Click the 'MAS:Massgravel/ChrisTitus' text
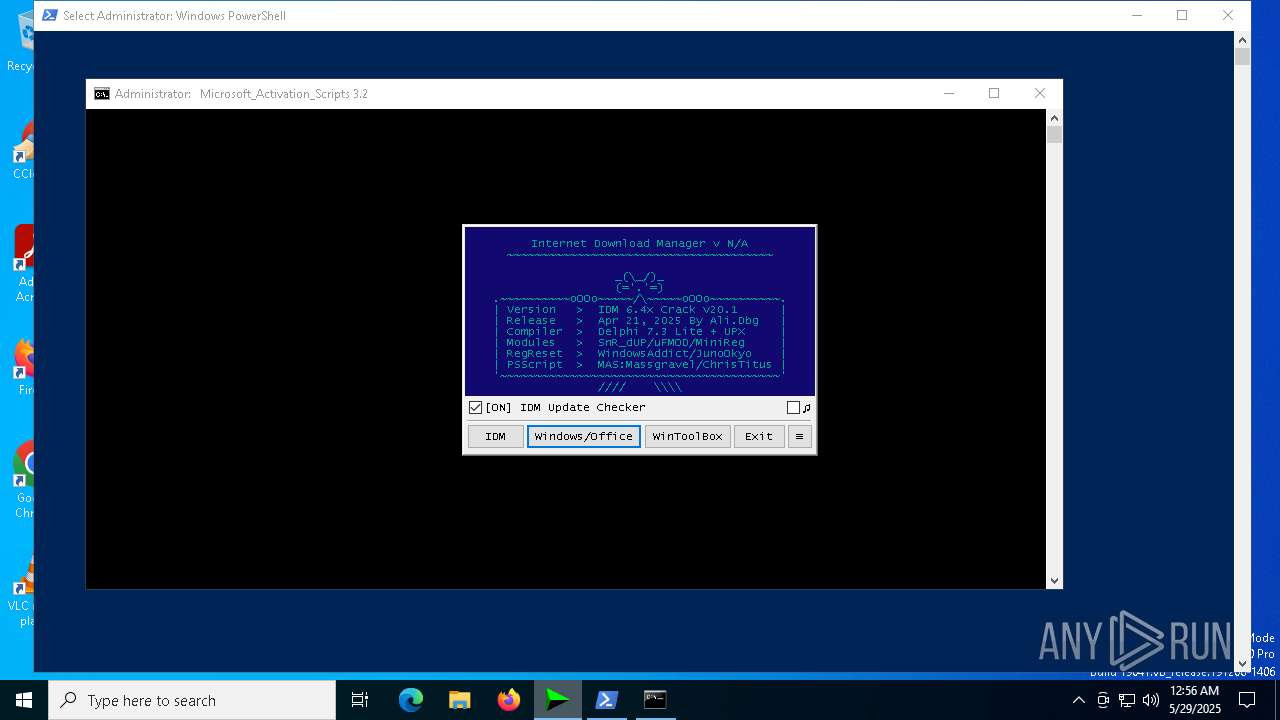Image resolution: width=1280 pixels, height=720 pixels. pos(685,365)
